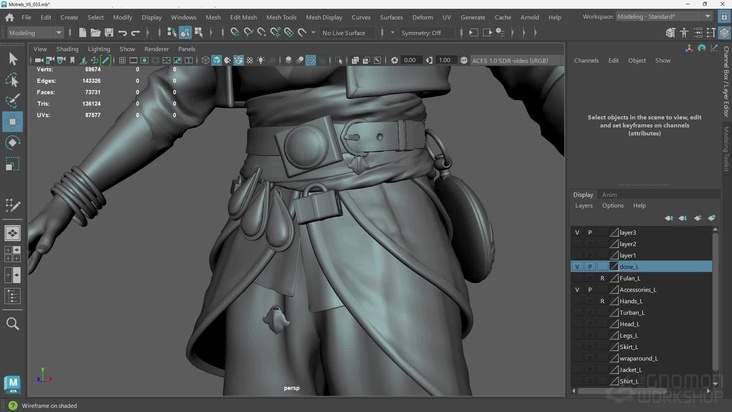Click the exposure value field 0.00
The height and width of the screenshot is (412, 732).
pos(410,60)
